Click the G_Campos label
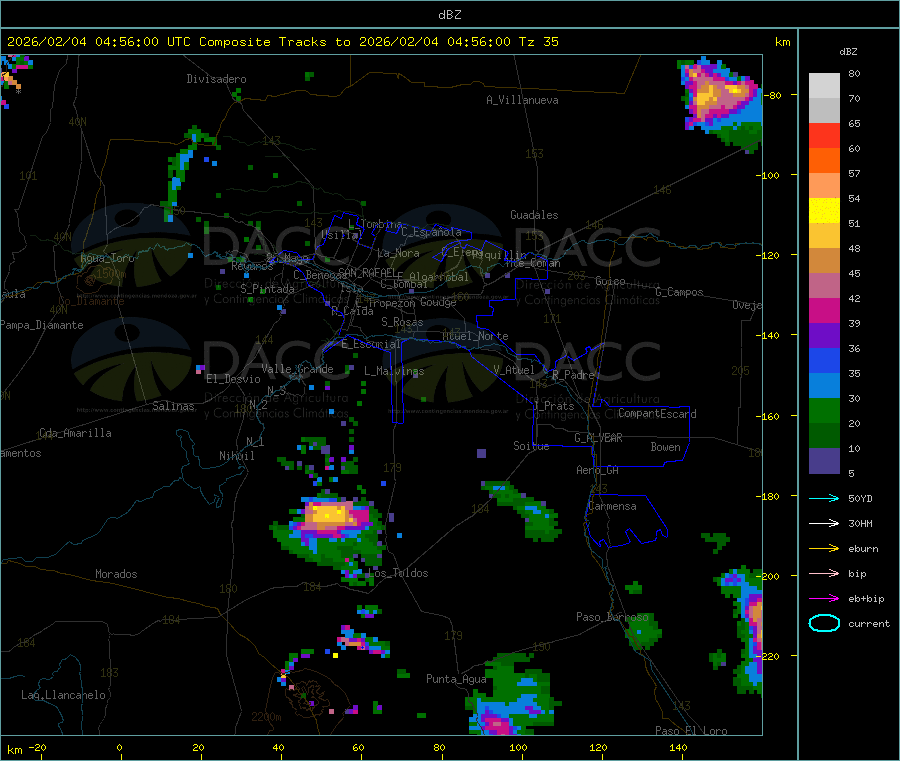 (680, 292)
